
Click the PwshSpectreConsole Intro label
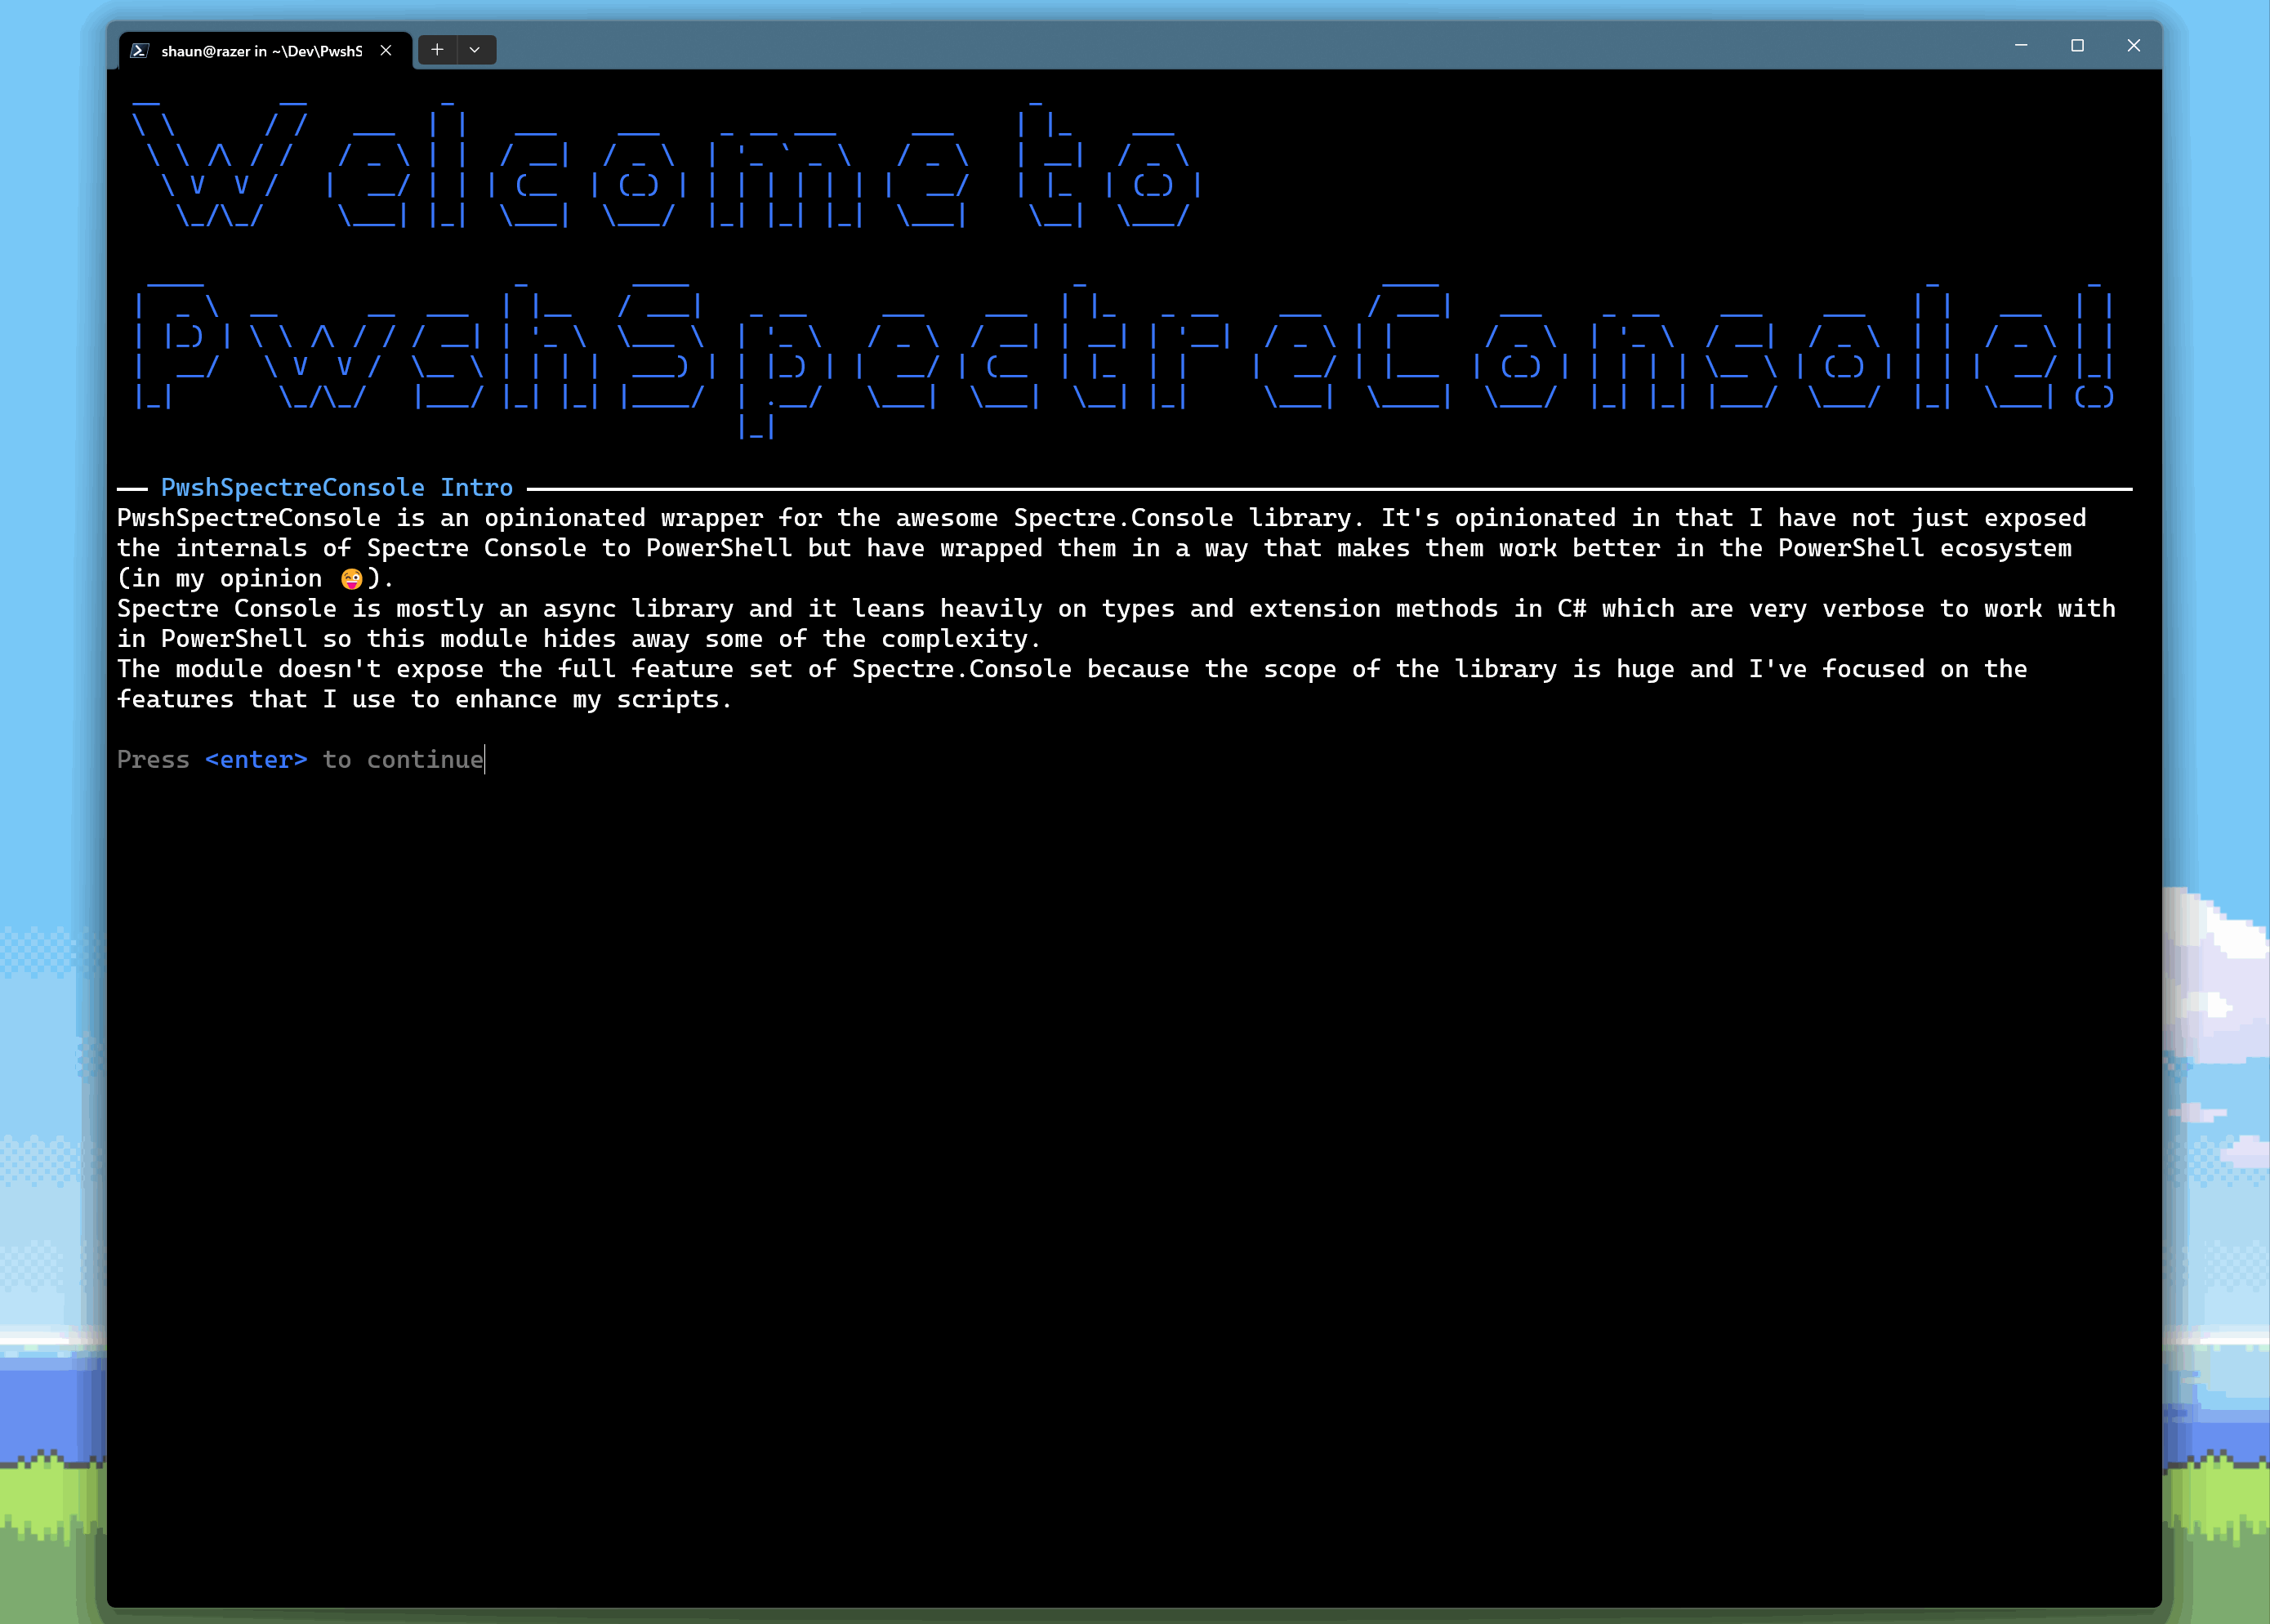click(337, 487)
